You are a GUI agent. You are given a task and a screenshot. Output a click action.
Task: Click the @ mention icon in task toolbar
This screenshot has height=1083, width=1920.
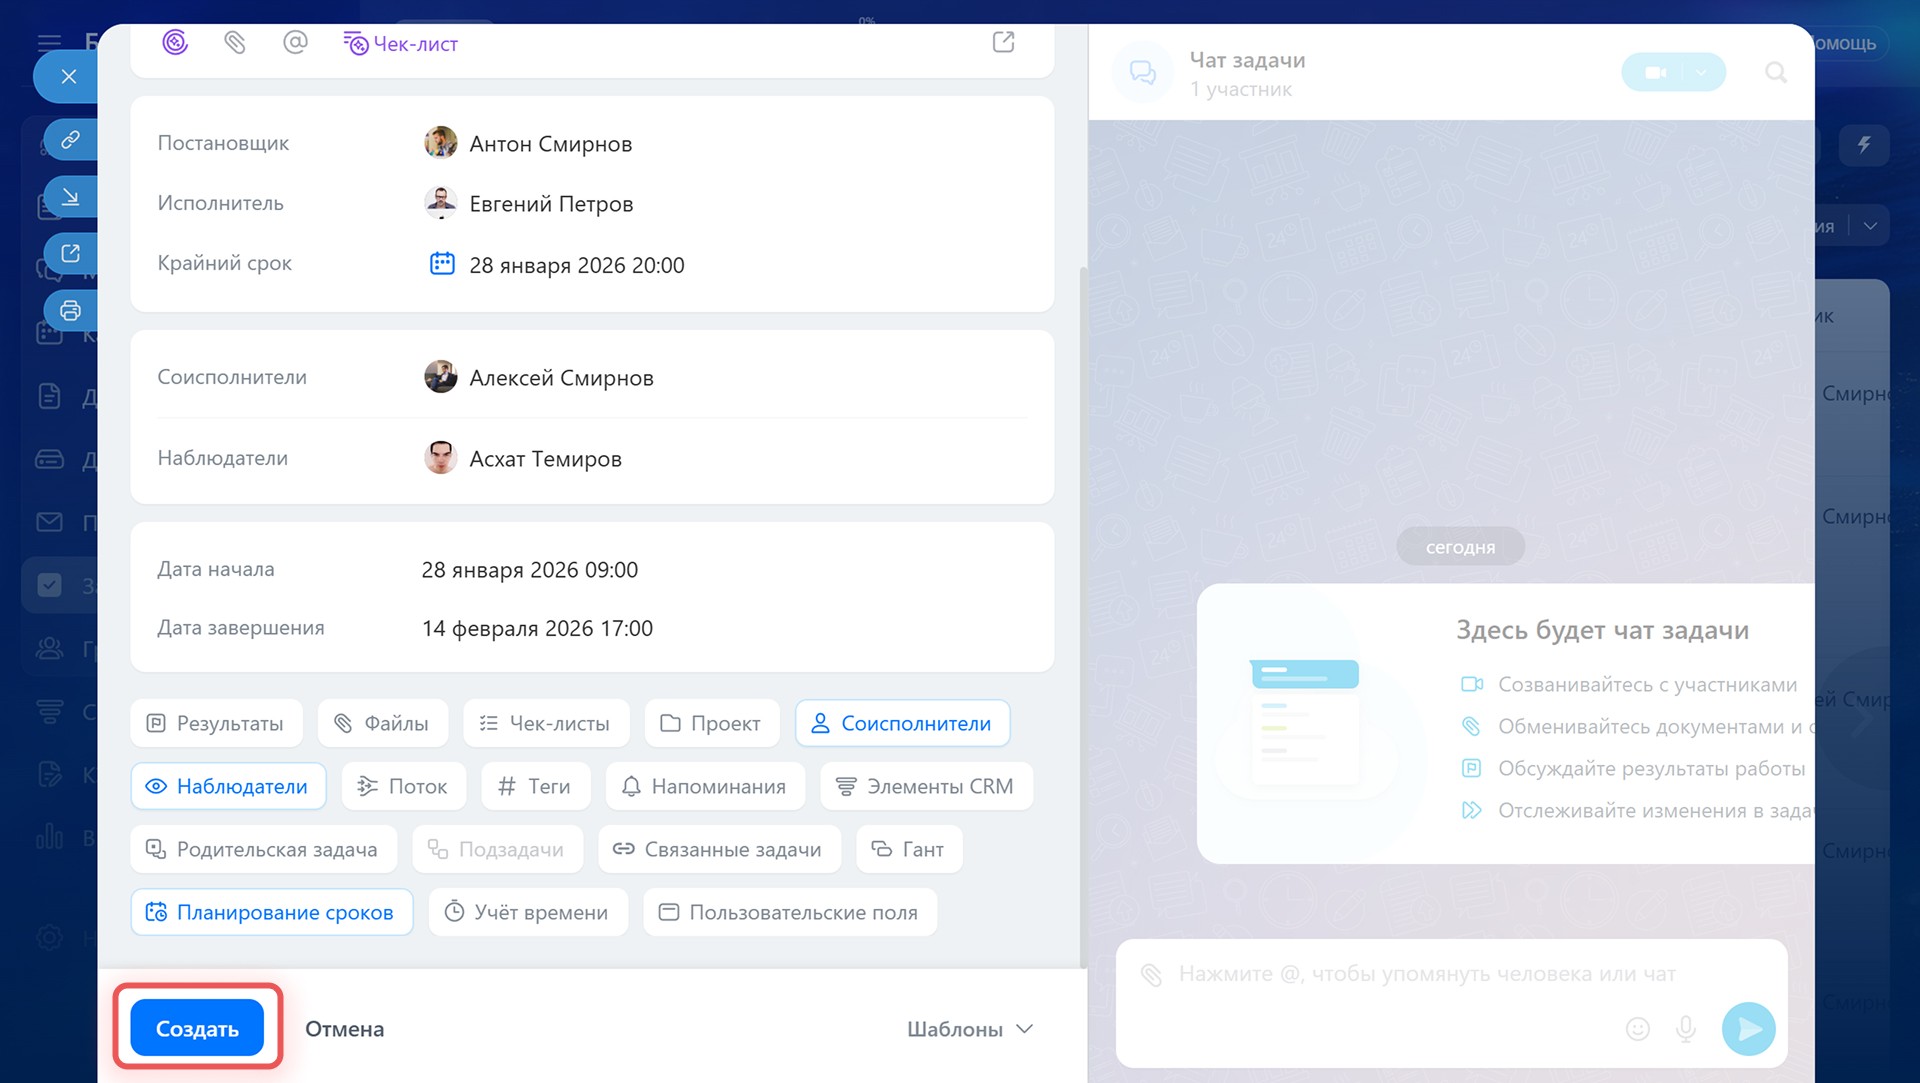(295, 42)
